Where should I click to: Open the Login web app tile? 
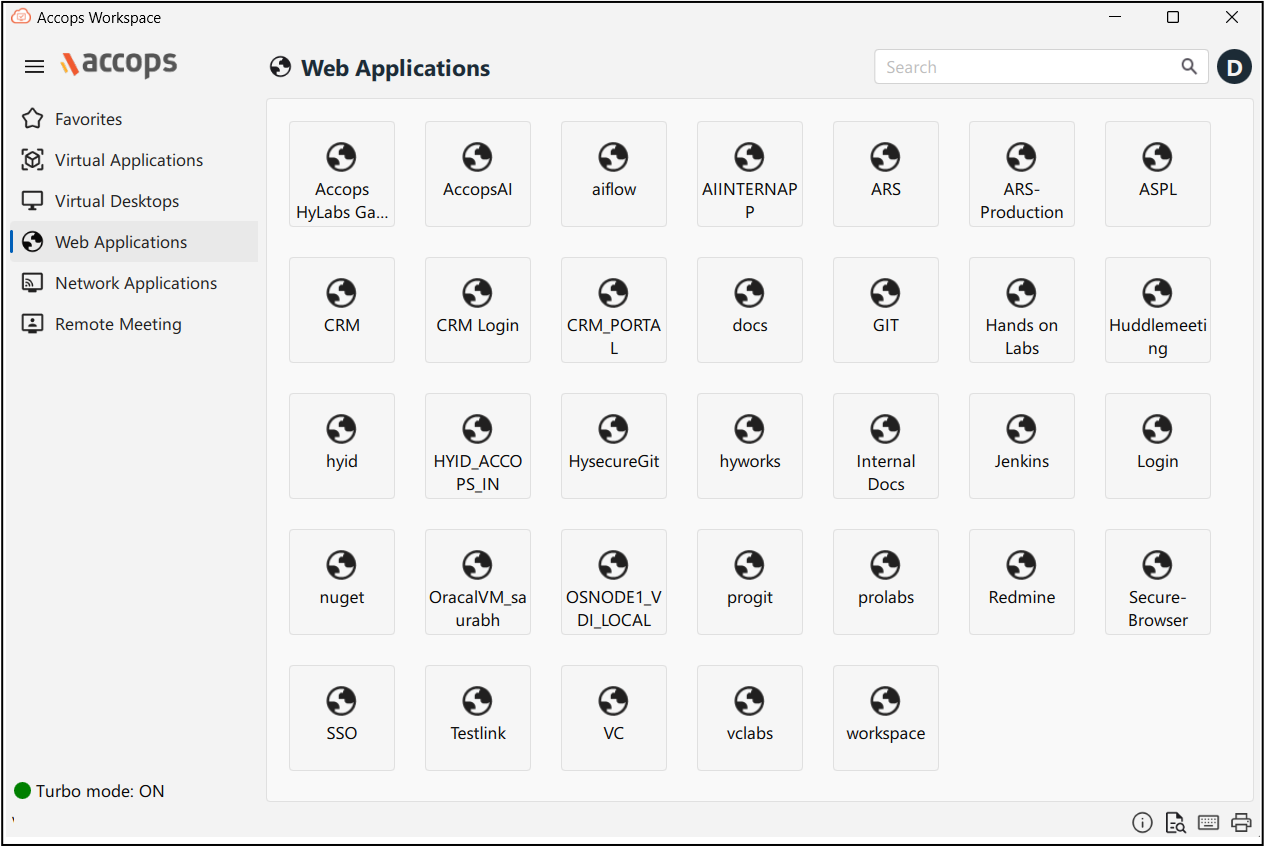[1158, 446]
